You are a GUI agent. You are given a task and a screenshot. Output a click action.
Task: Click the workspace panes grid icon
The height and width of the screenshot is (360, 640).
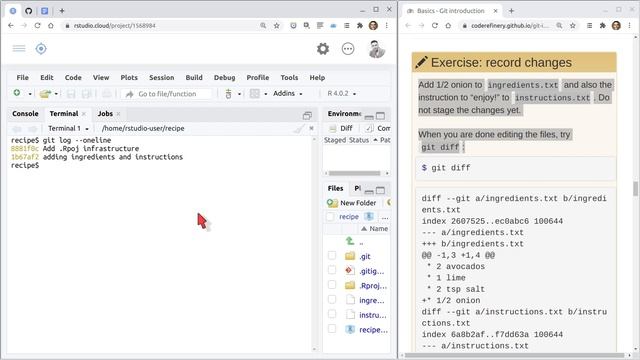[255, 93]
